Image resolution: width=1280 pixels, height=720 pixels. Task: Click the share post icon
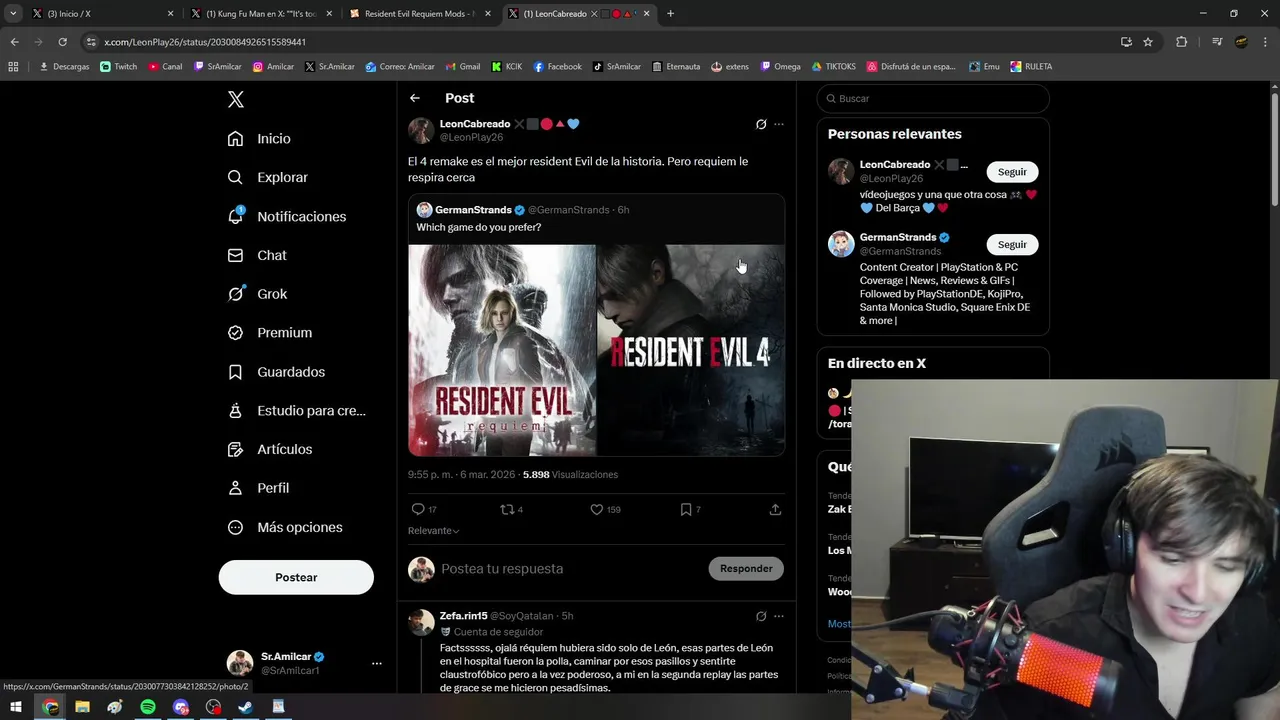click(x=775, y=509)
